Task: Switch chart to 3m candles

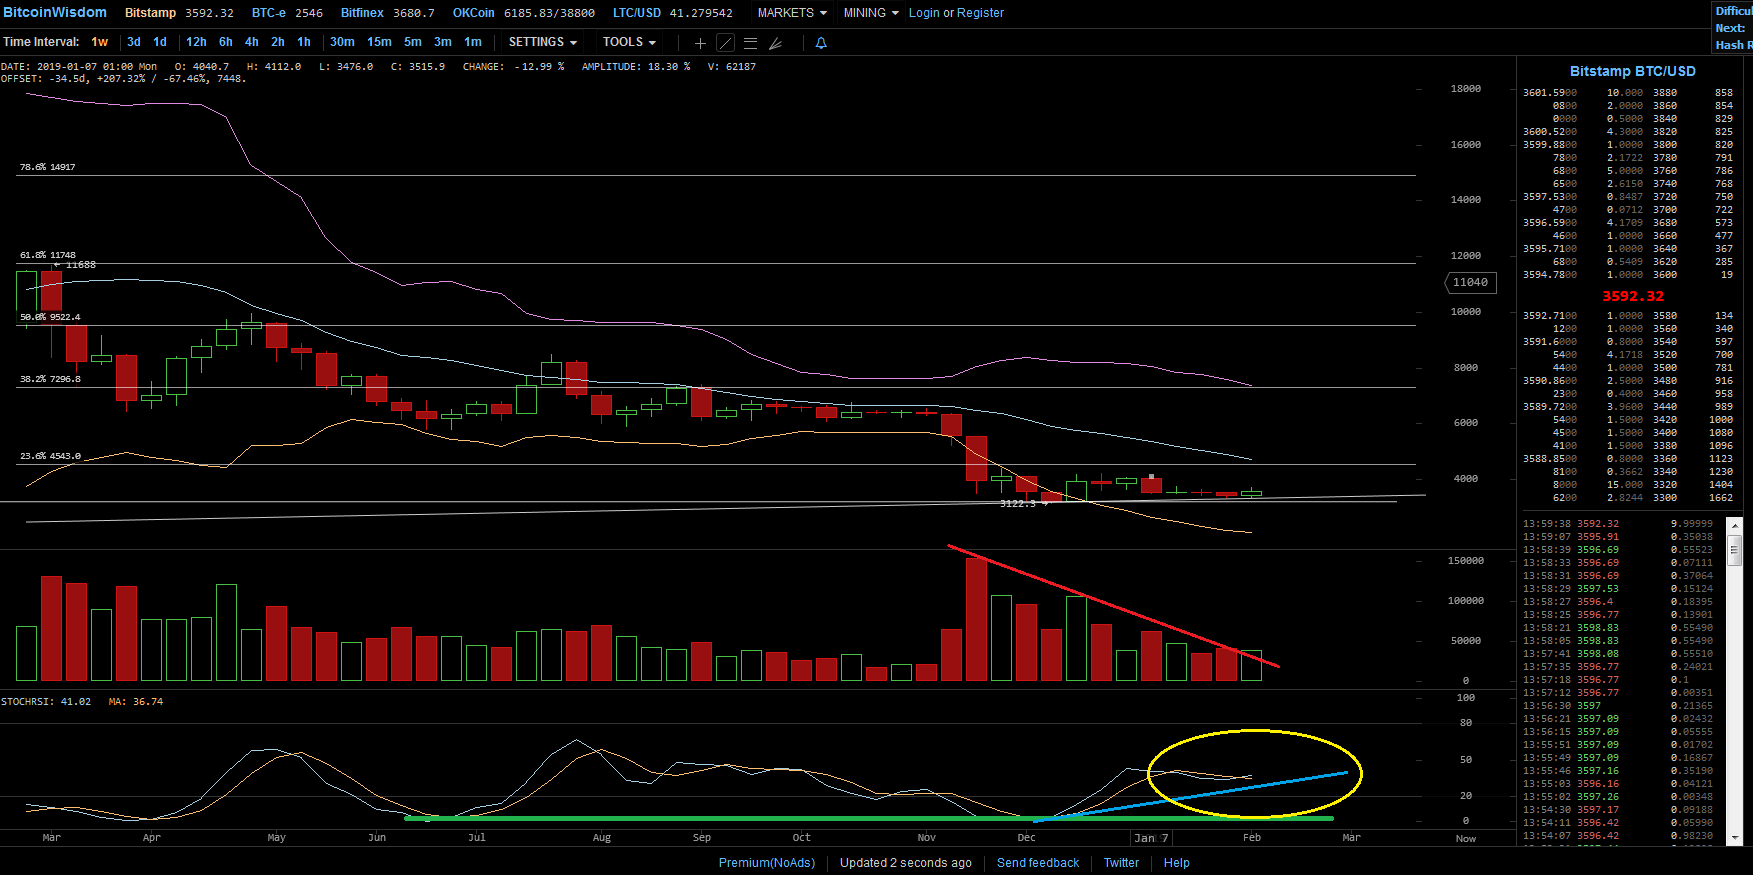Action: point(443,42)
